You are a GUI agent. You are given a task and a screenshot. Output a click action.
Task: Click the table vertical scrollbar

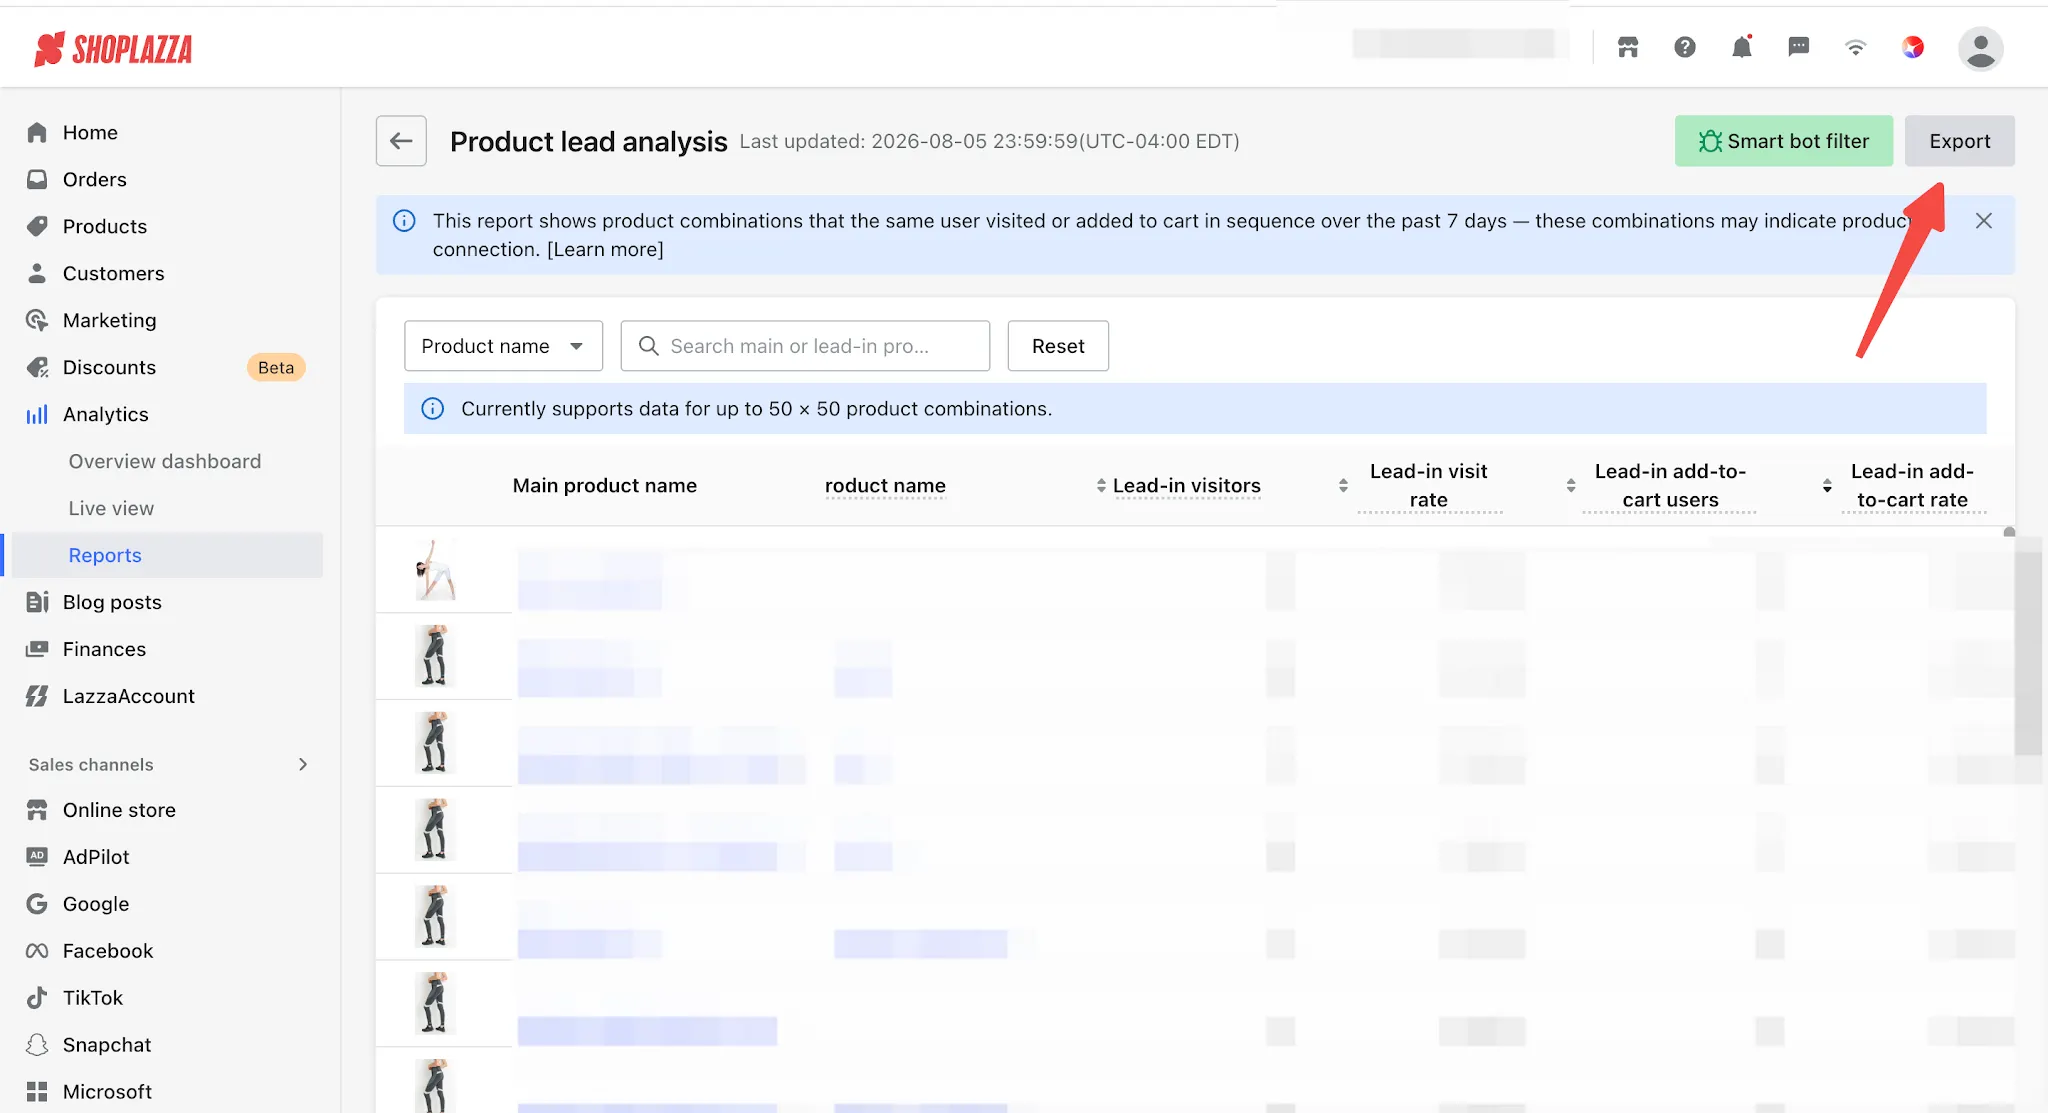[x=2027, y=645]
